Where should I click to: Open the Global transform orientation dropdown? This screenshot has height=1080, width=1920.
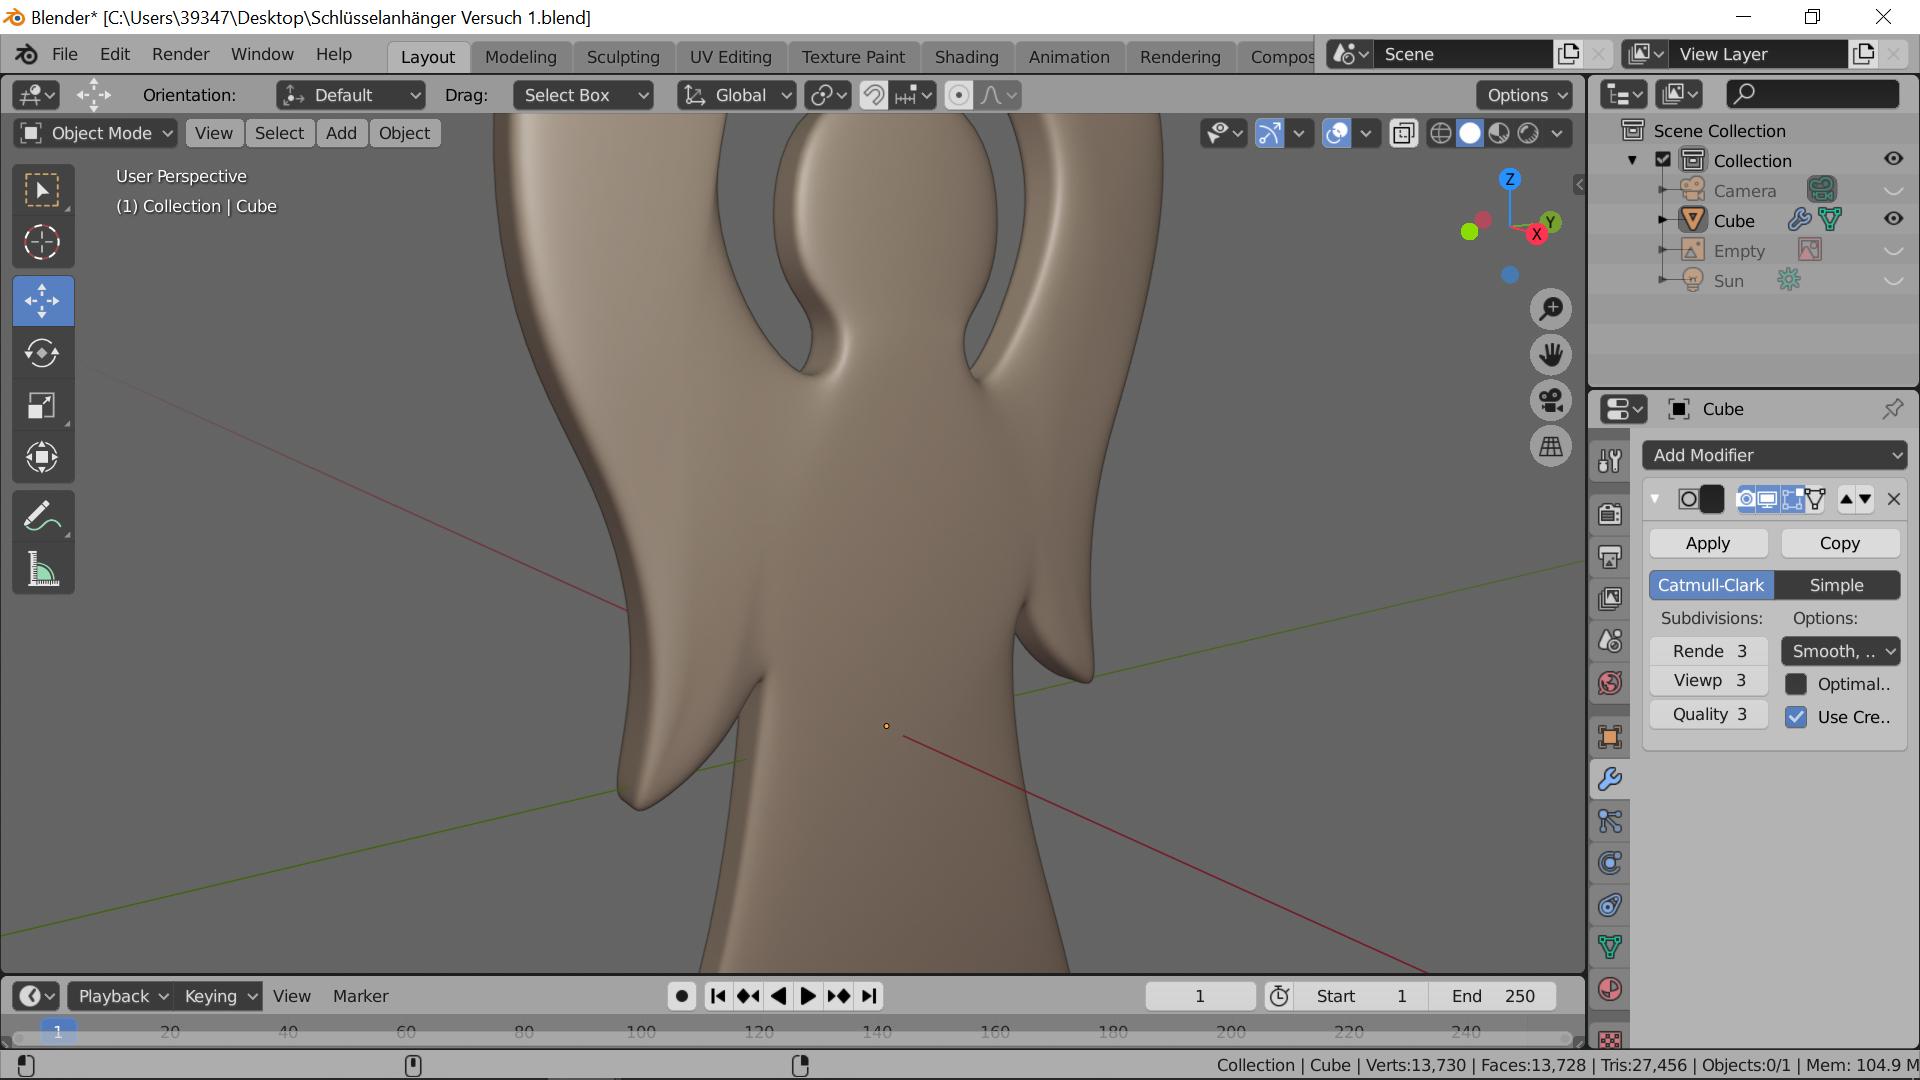coord(737,95)
